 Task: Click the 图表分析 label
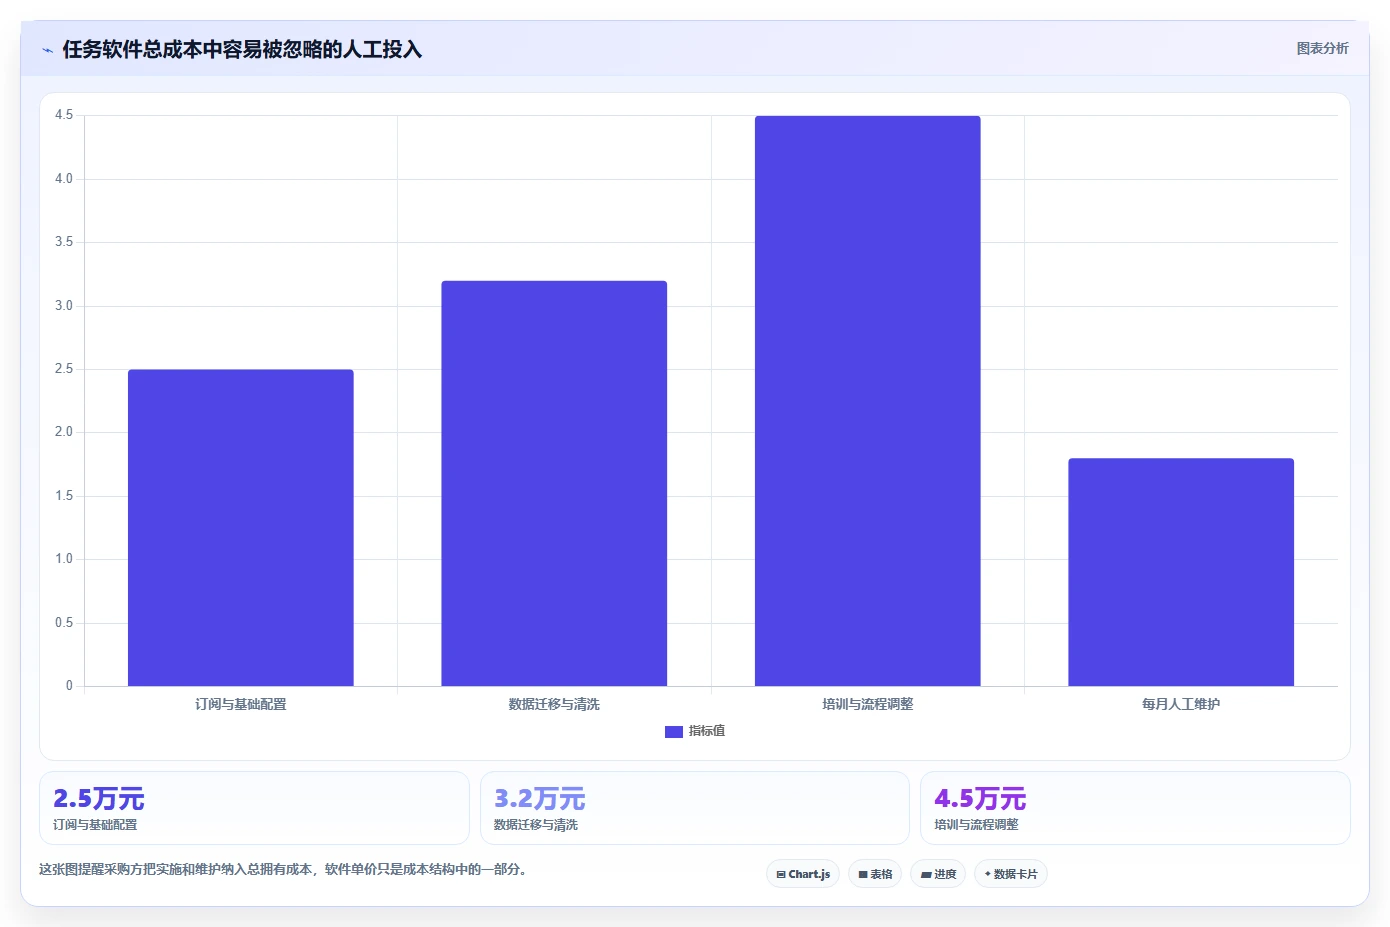click(1322, 48)
